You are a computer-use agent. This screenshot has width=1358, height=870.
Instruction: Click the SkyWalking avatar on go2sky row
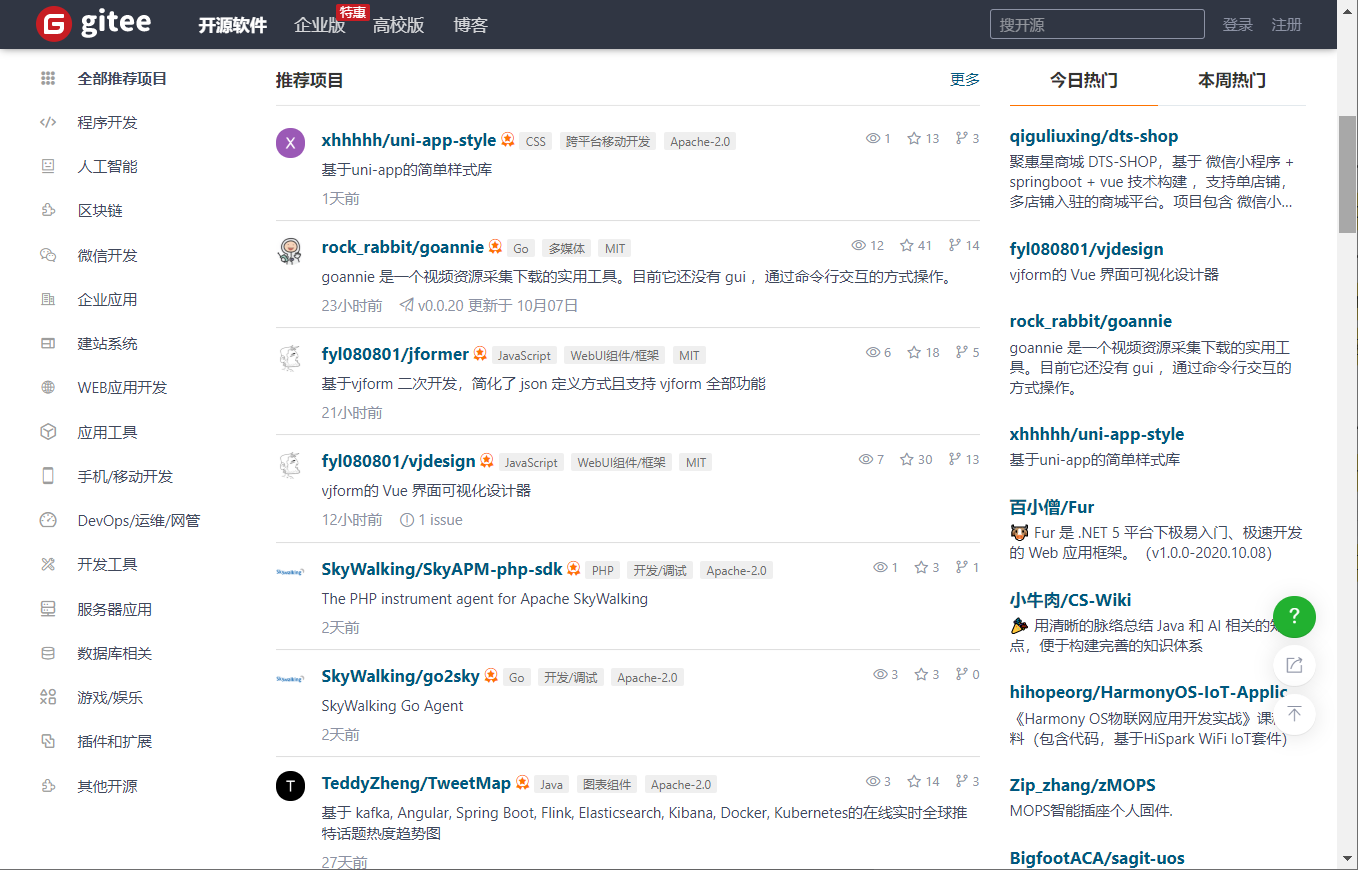[x=290, y=679]
